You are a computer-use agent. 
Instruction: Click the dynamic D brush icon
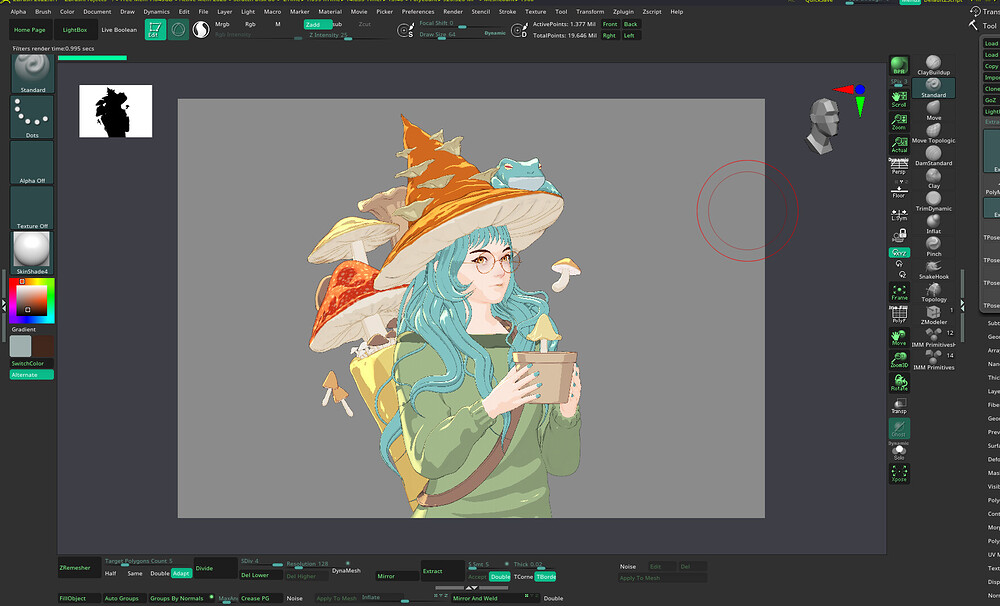(x=520, y=30)
